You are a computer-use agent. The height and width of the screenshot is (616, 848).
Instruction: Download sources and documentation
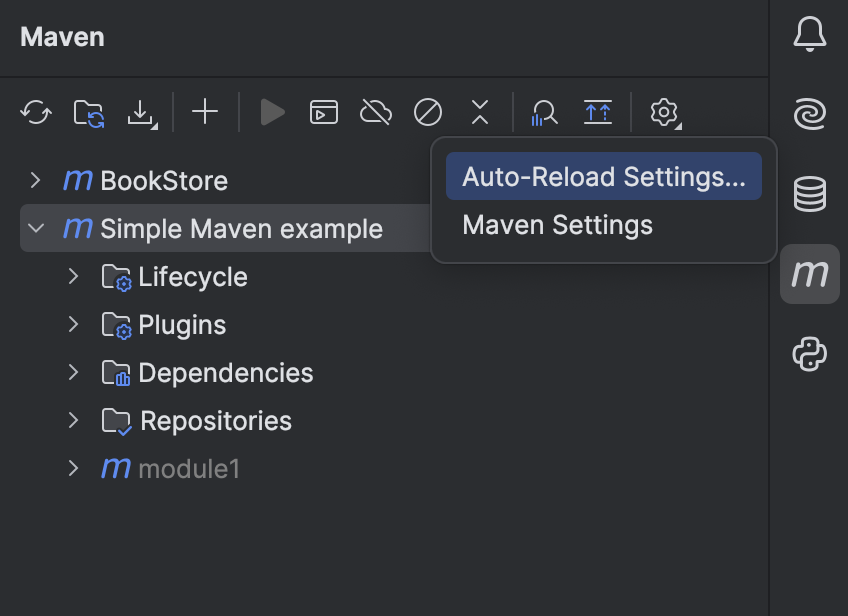141,112
